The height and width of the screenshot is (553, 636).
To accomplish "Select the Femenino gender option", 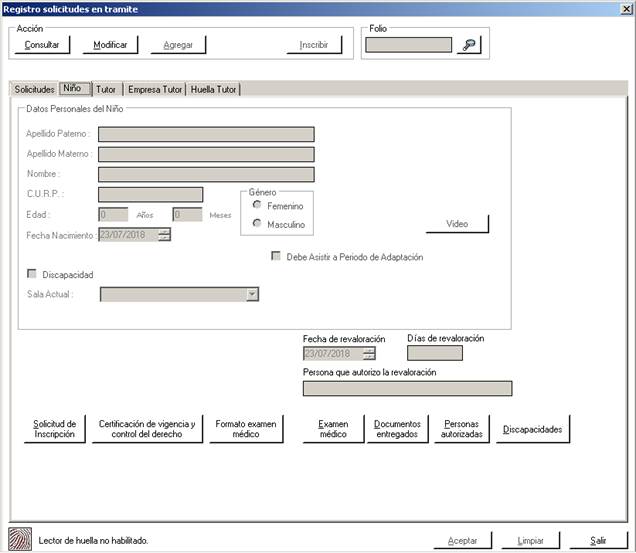I will click(x=257, y=204).
